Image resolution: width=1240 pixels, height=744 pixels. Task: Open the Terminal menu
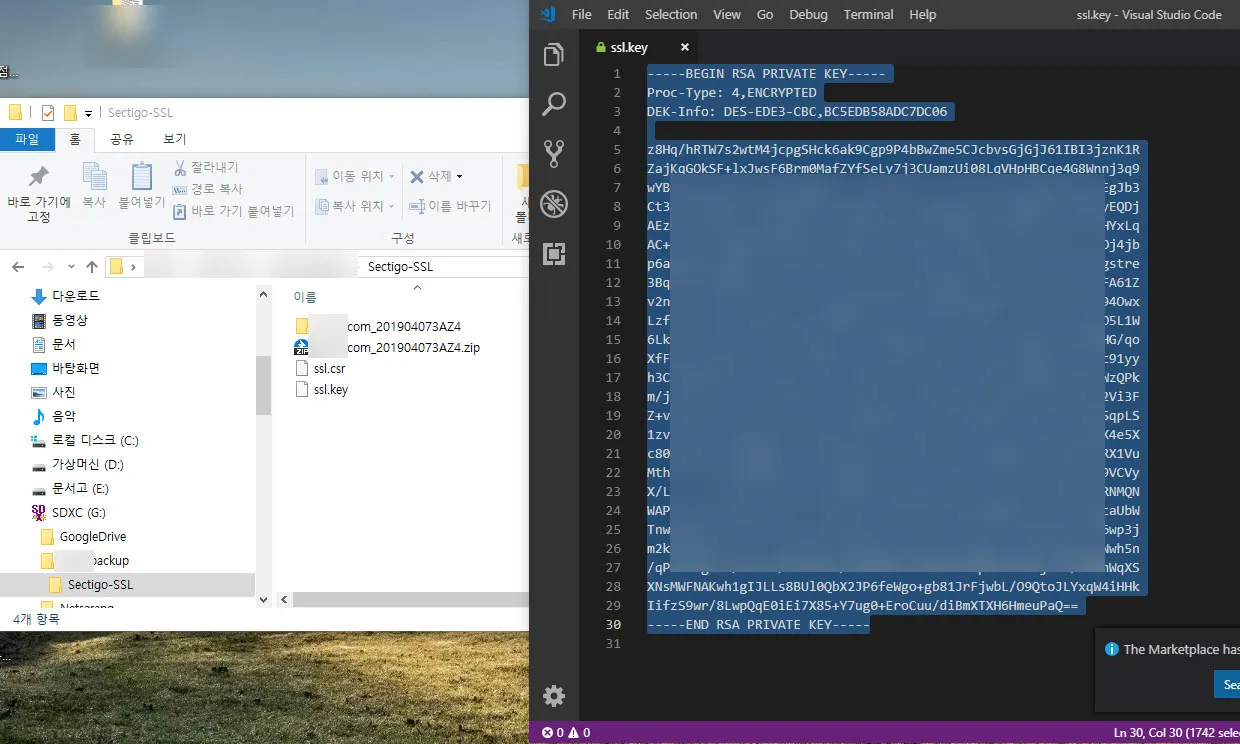[868, 14]
